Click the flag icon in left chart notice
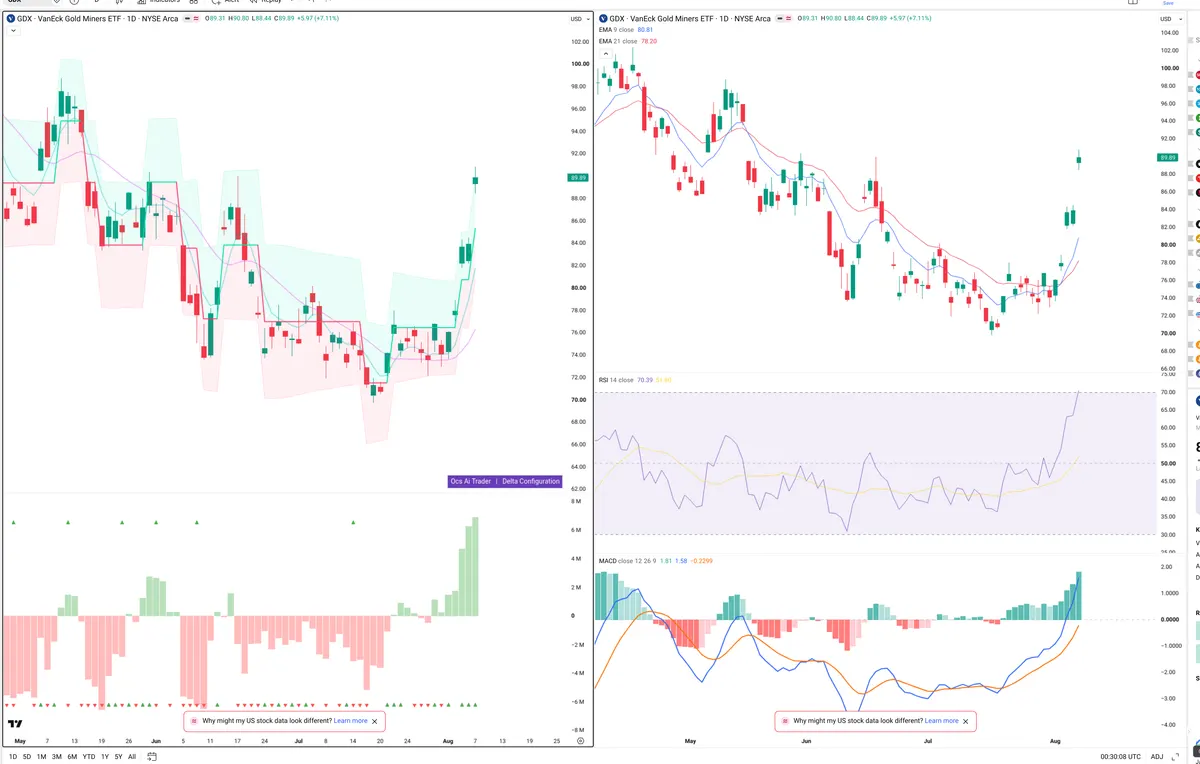Image resolution: width=1200 pixels, height=764 pixels. (194, 721)
